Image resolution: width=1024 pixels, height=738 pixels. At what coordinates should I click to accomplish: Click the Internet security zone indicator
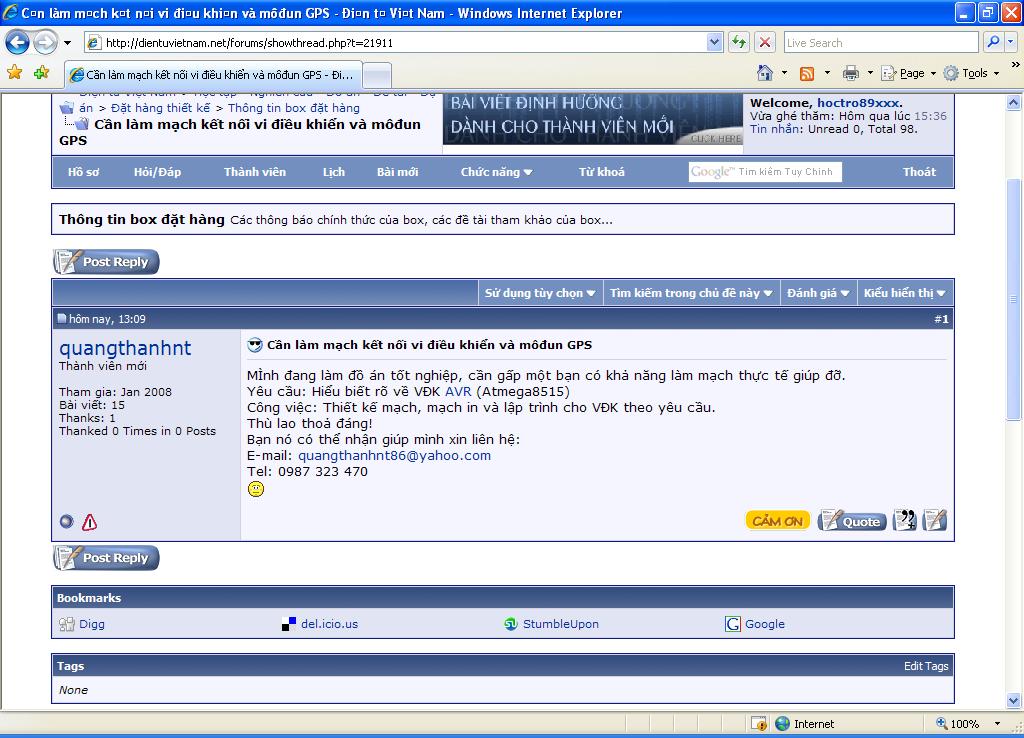(805, 724)
